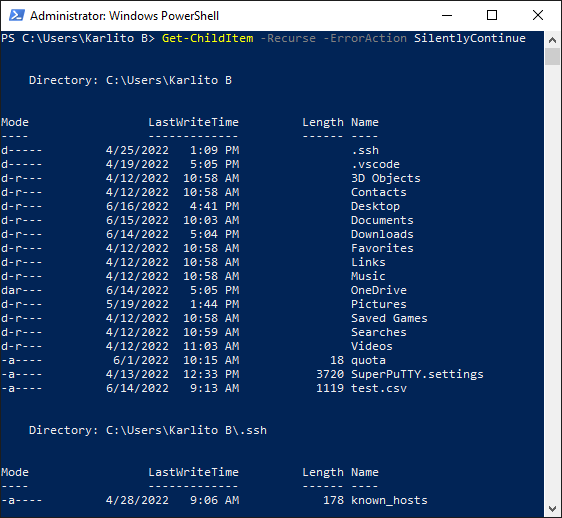Click the known_hosts file entry
This screenshot has width=562, height=518.
pyautogui.click(x=389, y=500)
